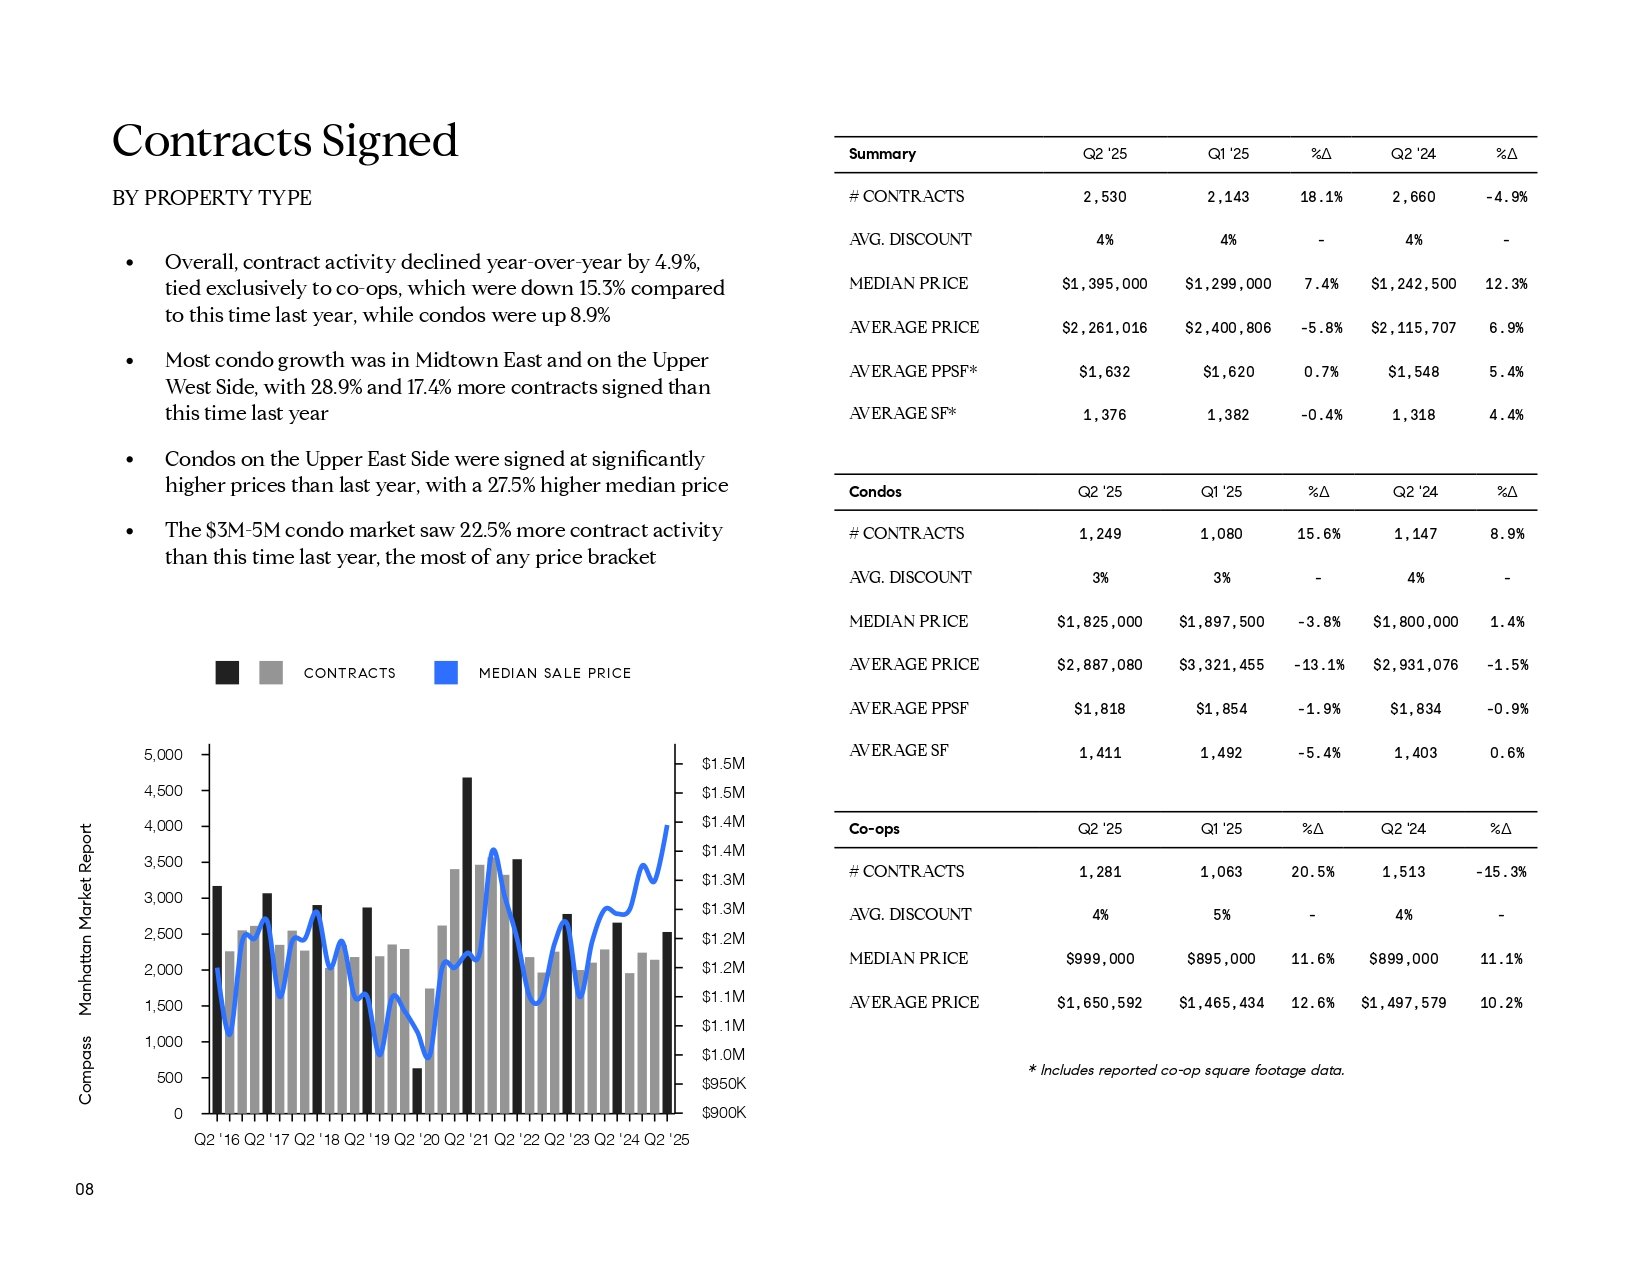The width and height of the screenshot is (1650, 1275).
Task: Click the black Contracts legend swatch
Action: coord(227,672)
